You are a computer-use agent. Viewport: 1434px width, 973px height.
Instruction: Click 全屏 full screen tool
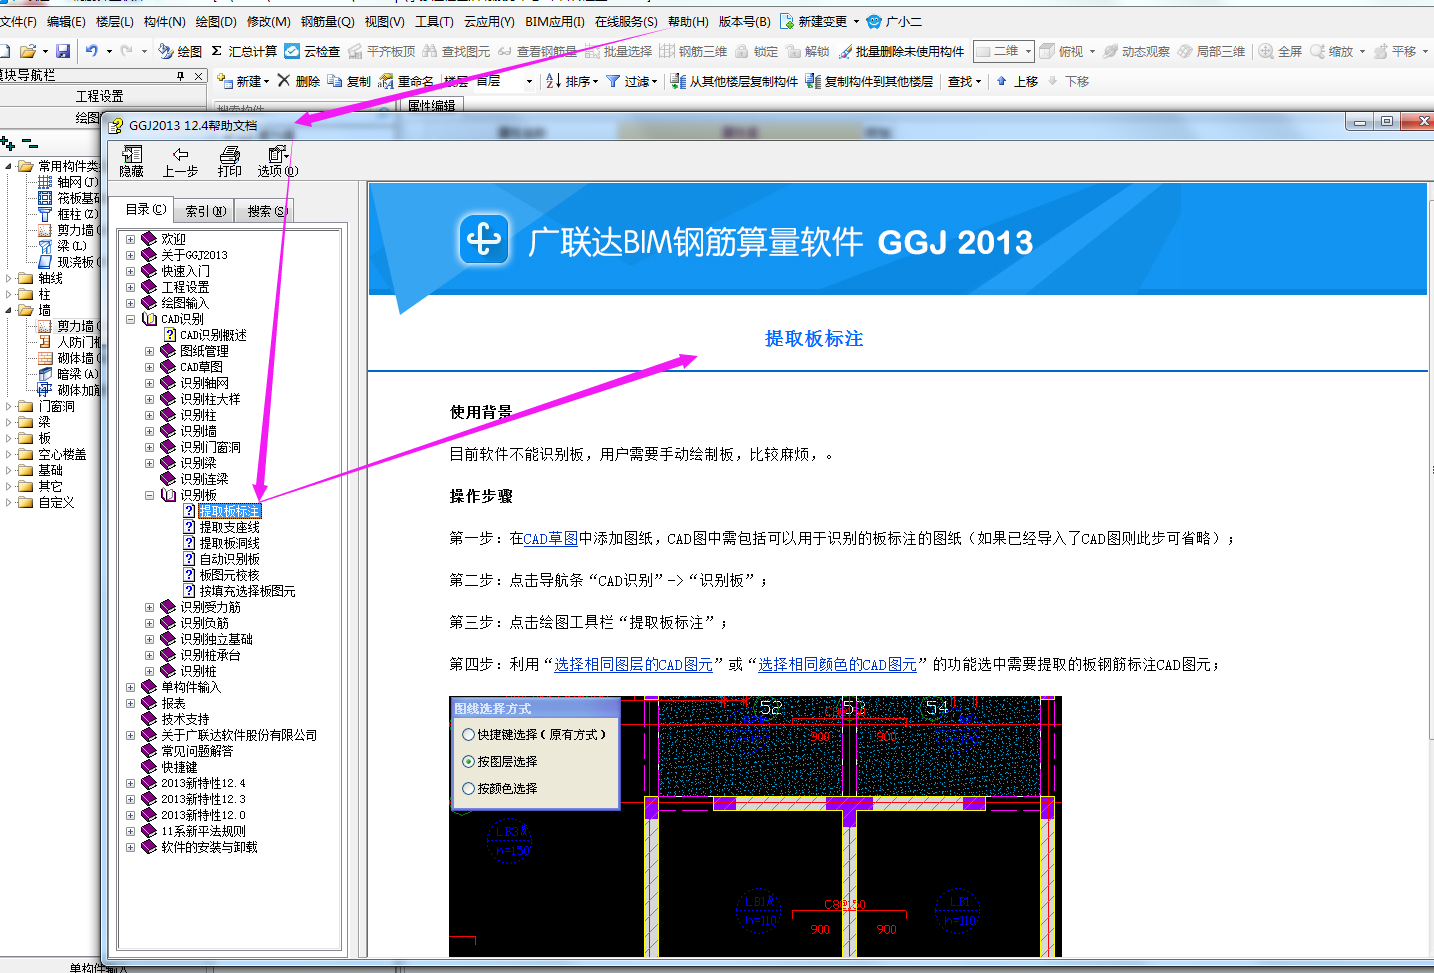(x=1280, y=51)
